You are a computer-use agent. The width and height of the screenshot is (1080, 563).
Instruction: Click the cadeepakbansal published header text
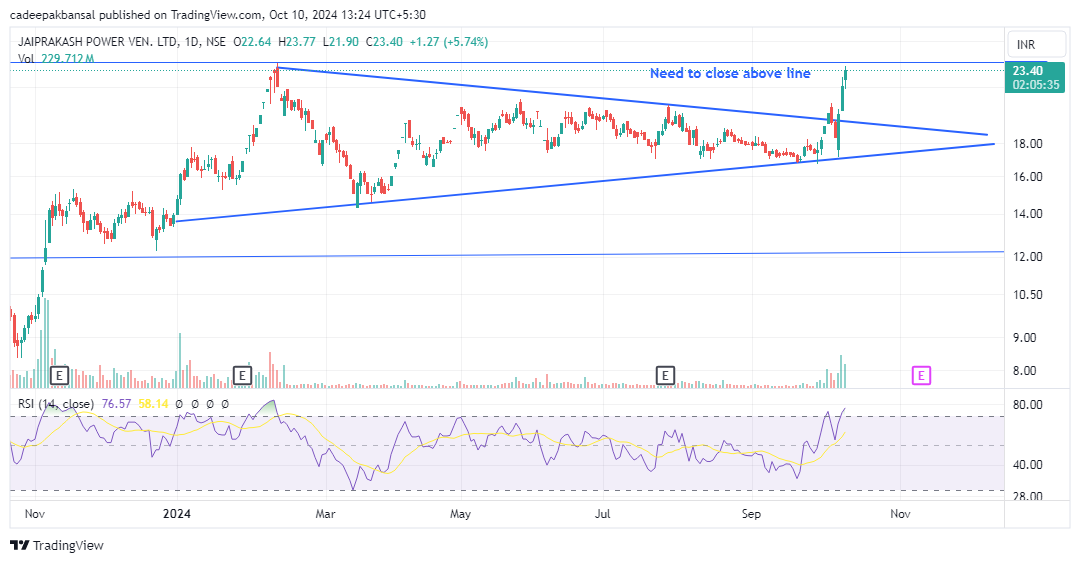point(218,14)
